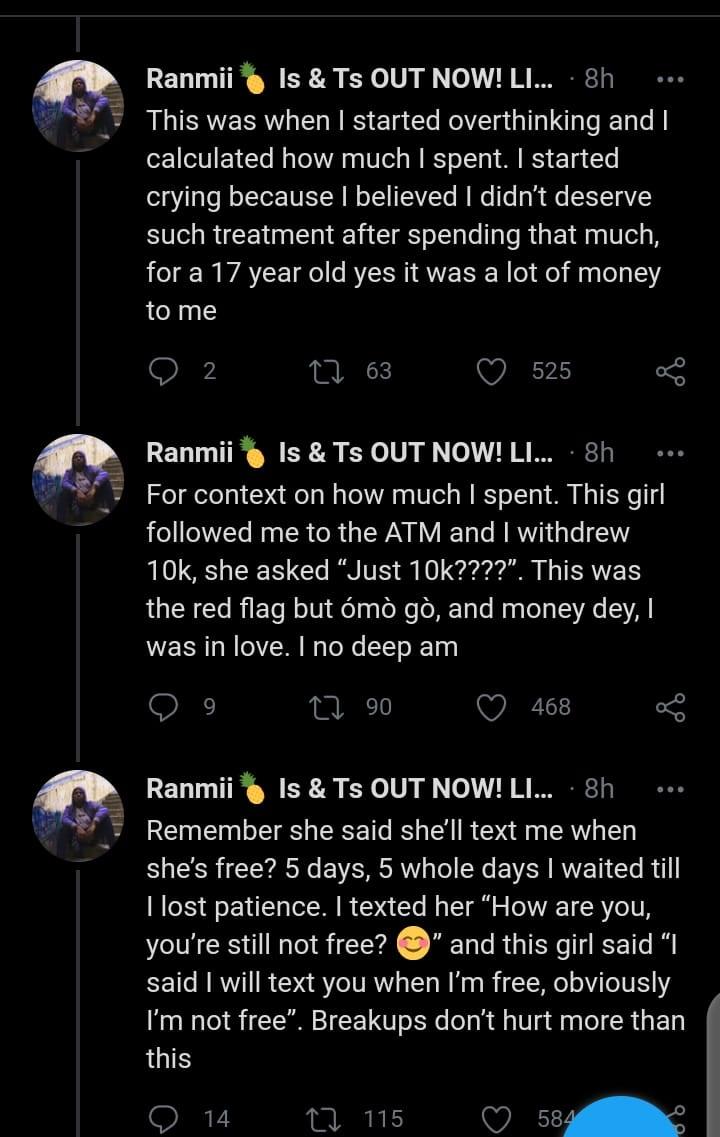Screen dimensions: 720x1137
Task: Reply to the 5 days waiting tweet
Action: point(164,1118)
